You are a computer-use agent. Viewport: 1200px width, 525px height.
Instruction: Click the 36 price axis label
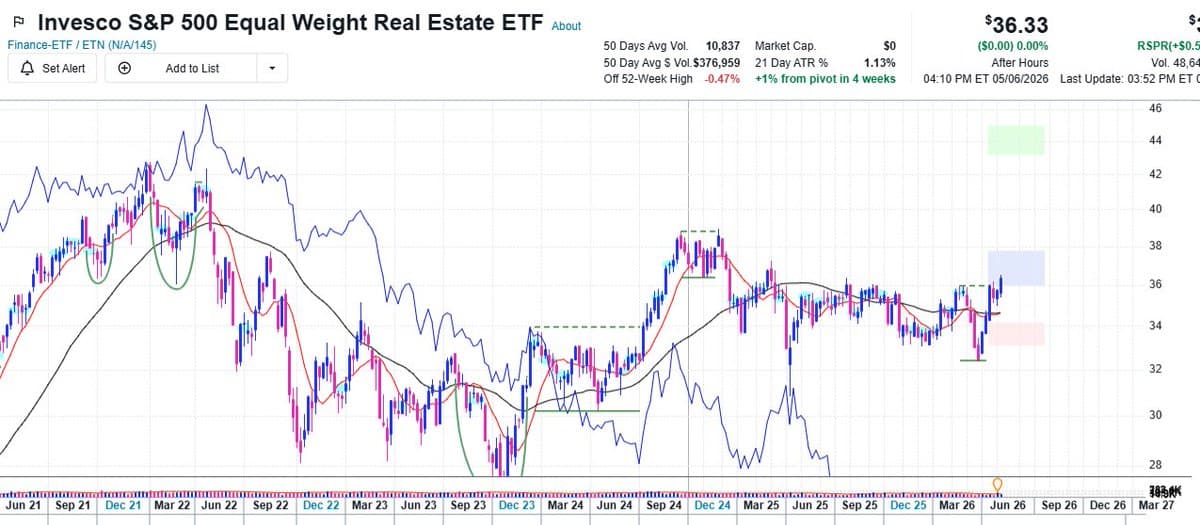point(1155,285)
